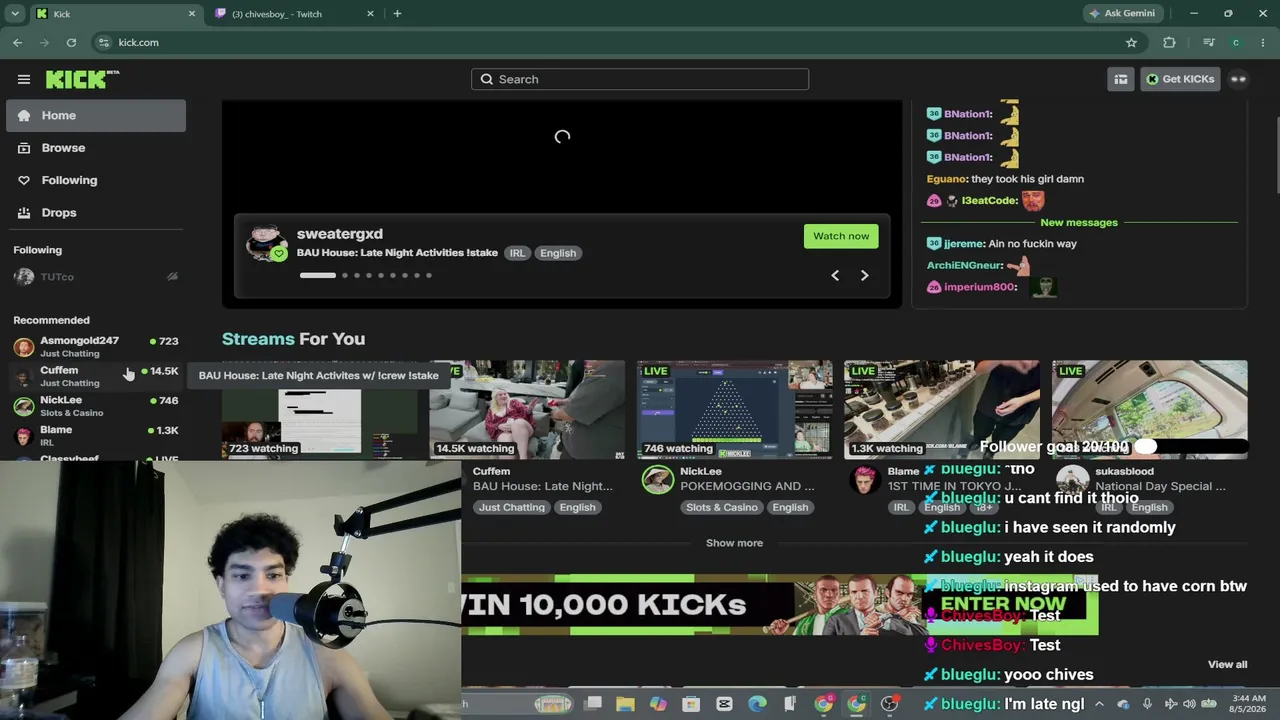This screenshot has height=720, width=1280.
Task: Click the Kick logo in the header
Action: click(x=82, y=79)
